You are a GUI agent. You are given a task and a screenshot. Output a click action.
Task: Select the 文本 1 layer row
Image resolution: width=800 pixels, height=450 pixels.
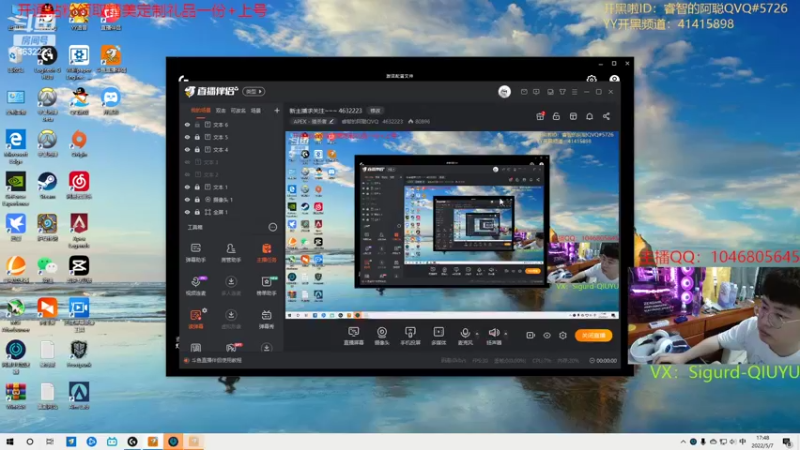(x=233, y=187)
